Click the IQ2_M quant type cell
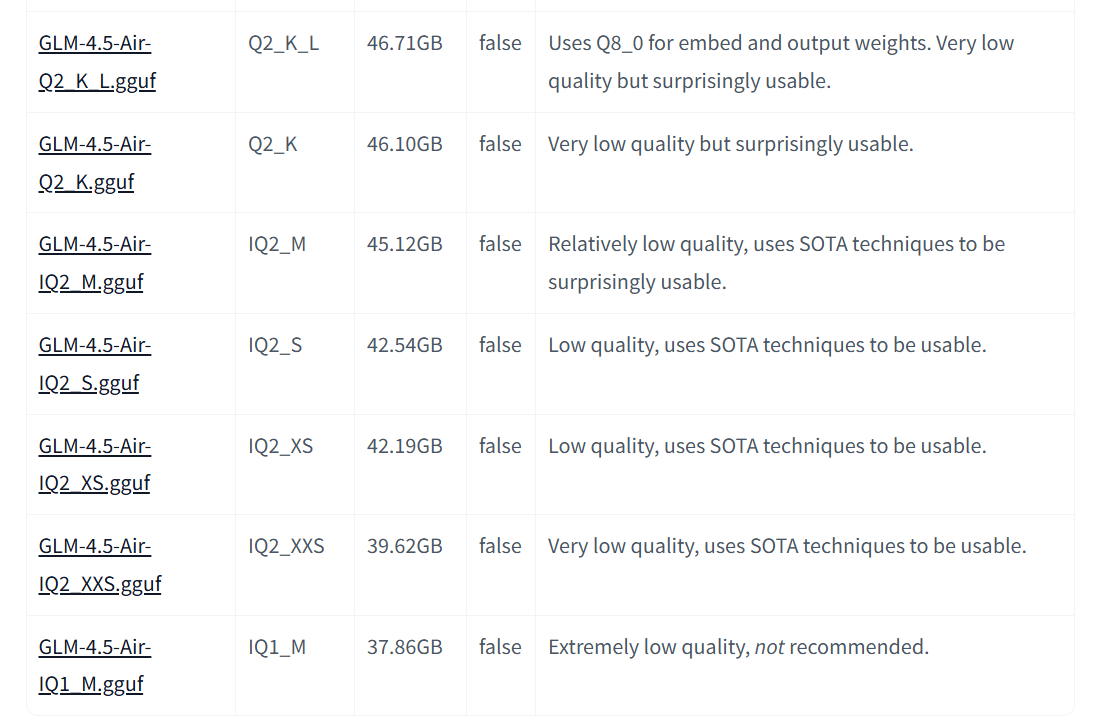1094x721 pixels. coord(277,244)
